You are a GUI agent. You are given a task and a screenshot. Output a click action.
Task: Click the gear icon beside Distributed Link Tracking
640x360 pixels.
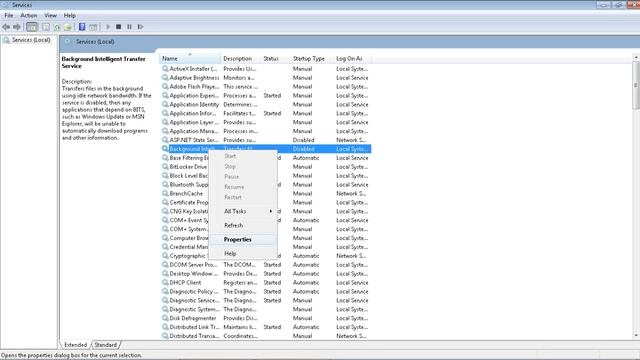click(165, 327)
